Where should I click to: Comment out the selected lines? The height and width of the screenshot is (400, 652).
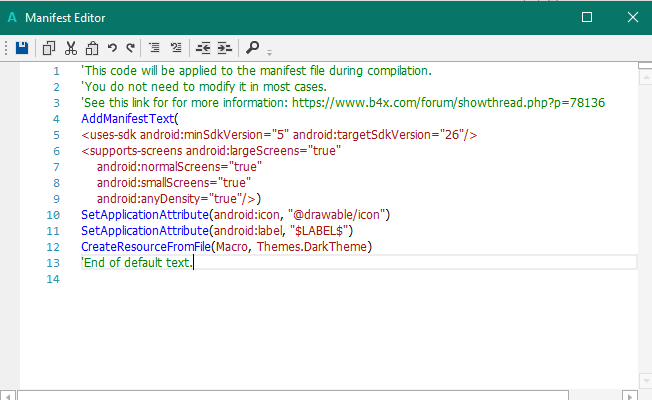[154, 47]
